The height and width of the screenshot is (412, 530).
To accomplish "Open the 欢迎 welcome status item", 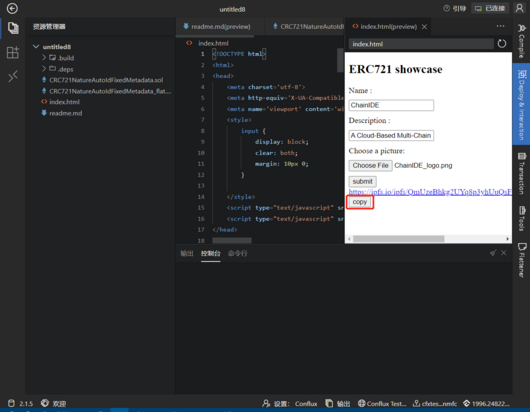I will click(53, 403).
